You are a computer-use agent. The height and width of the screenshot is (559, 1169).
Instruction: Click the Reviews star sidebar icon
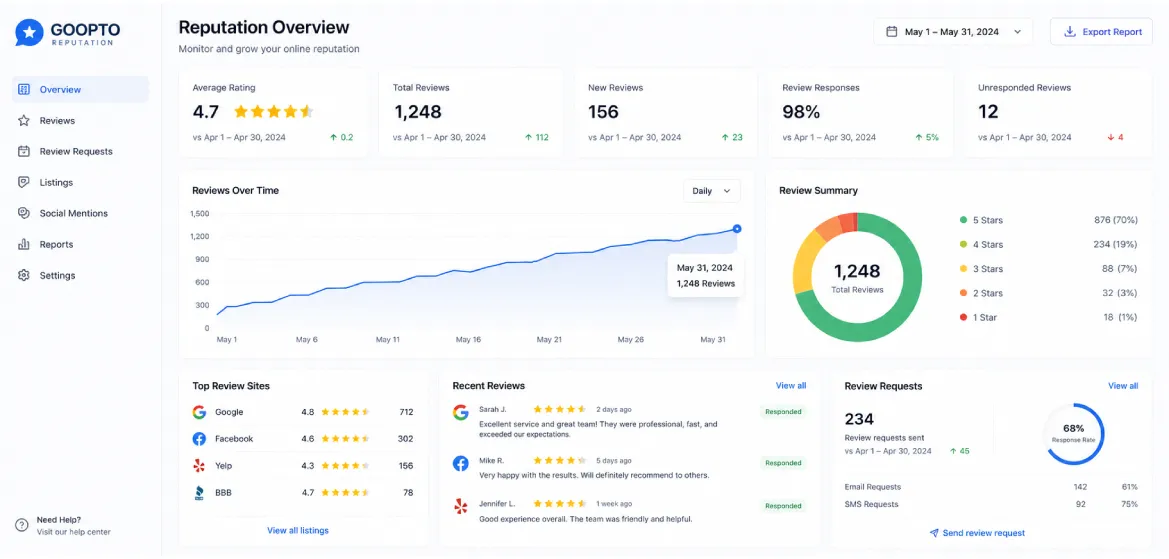tap(24, 121)
